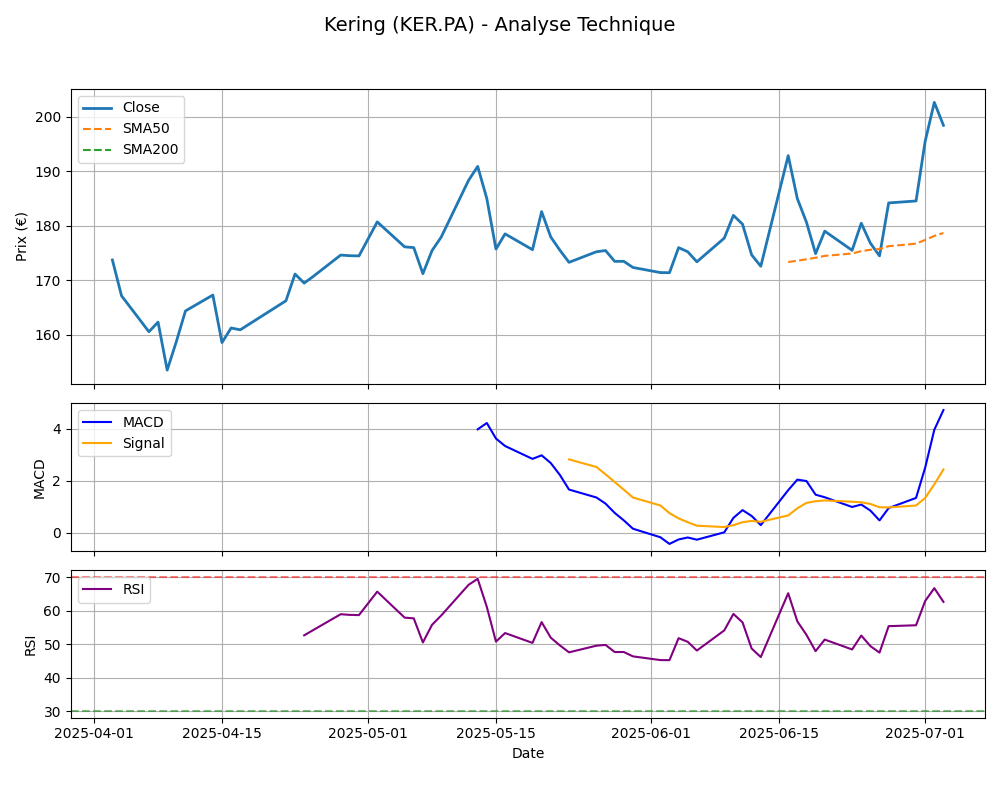Click the 2025-06-01 date tick label

click(x=651, y=732)
